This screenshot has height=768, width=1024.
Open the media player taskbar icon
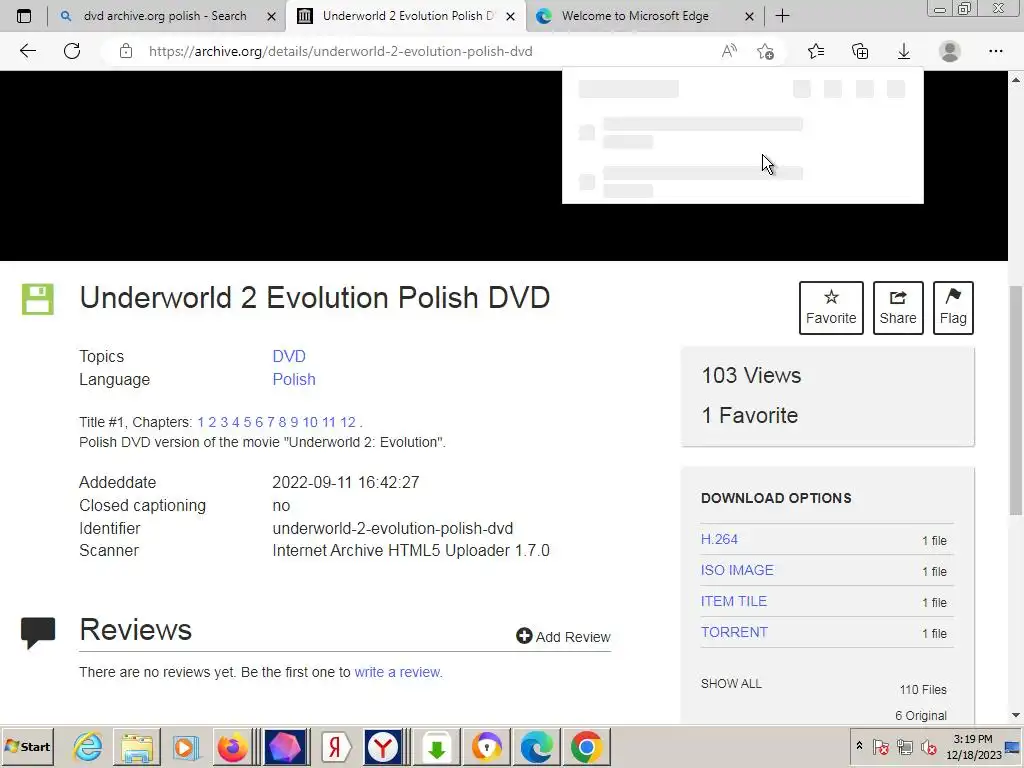185,746
